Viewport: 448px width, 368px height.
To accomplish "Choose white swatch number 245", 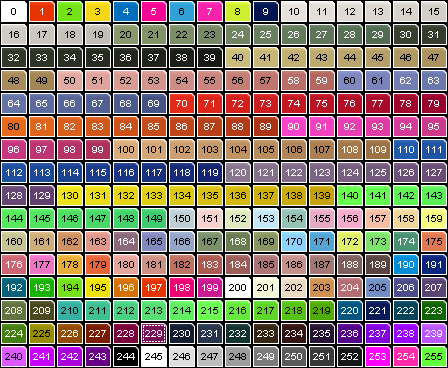I will click(x=154, y=357).
